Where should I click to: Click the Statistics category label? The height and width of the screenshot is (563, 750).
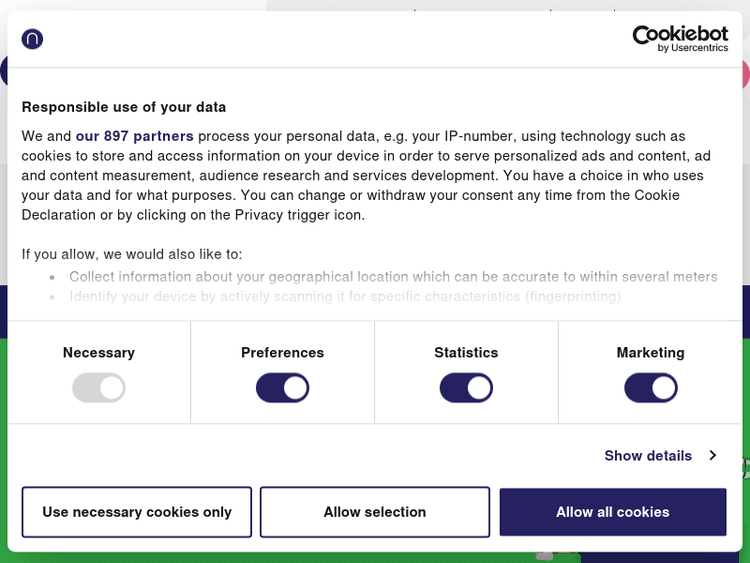coord(466,353)
